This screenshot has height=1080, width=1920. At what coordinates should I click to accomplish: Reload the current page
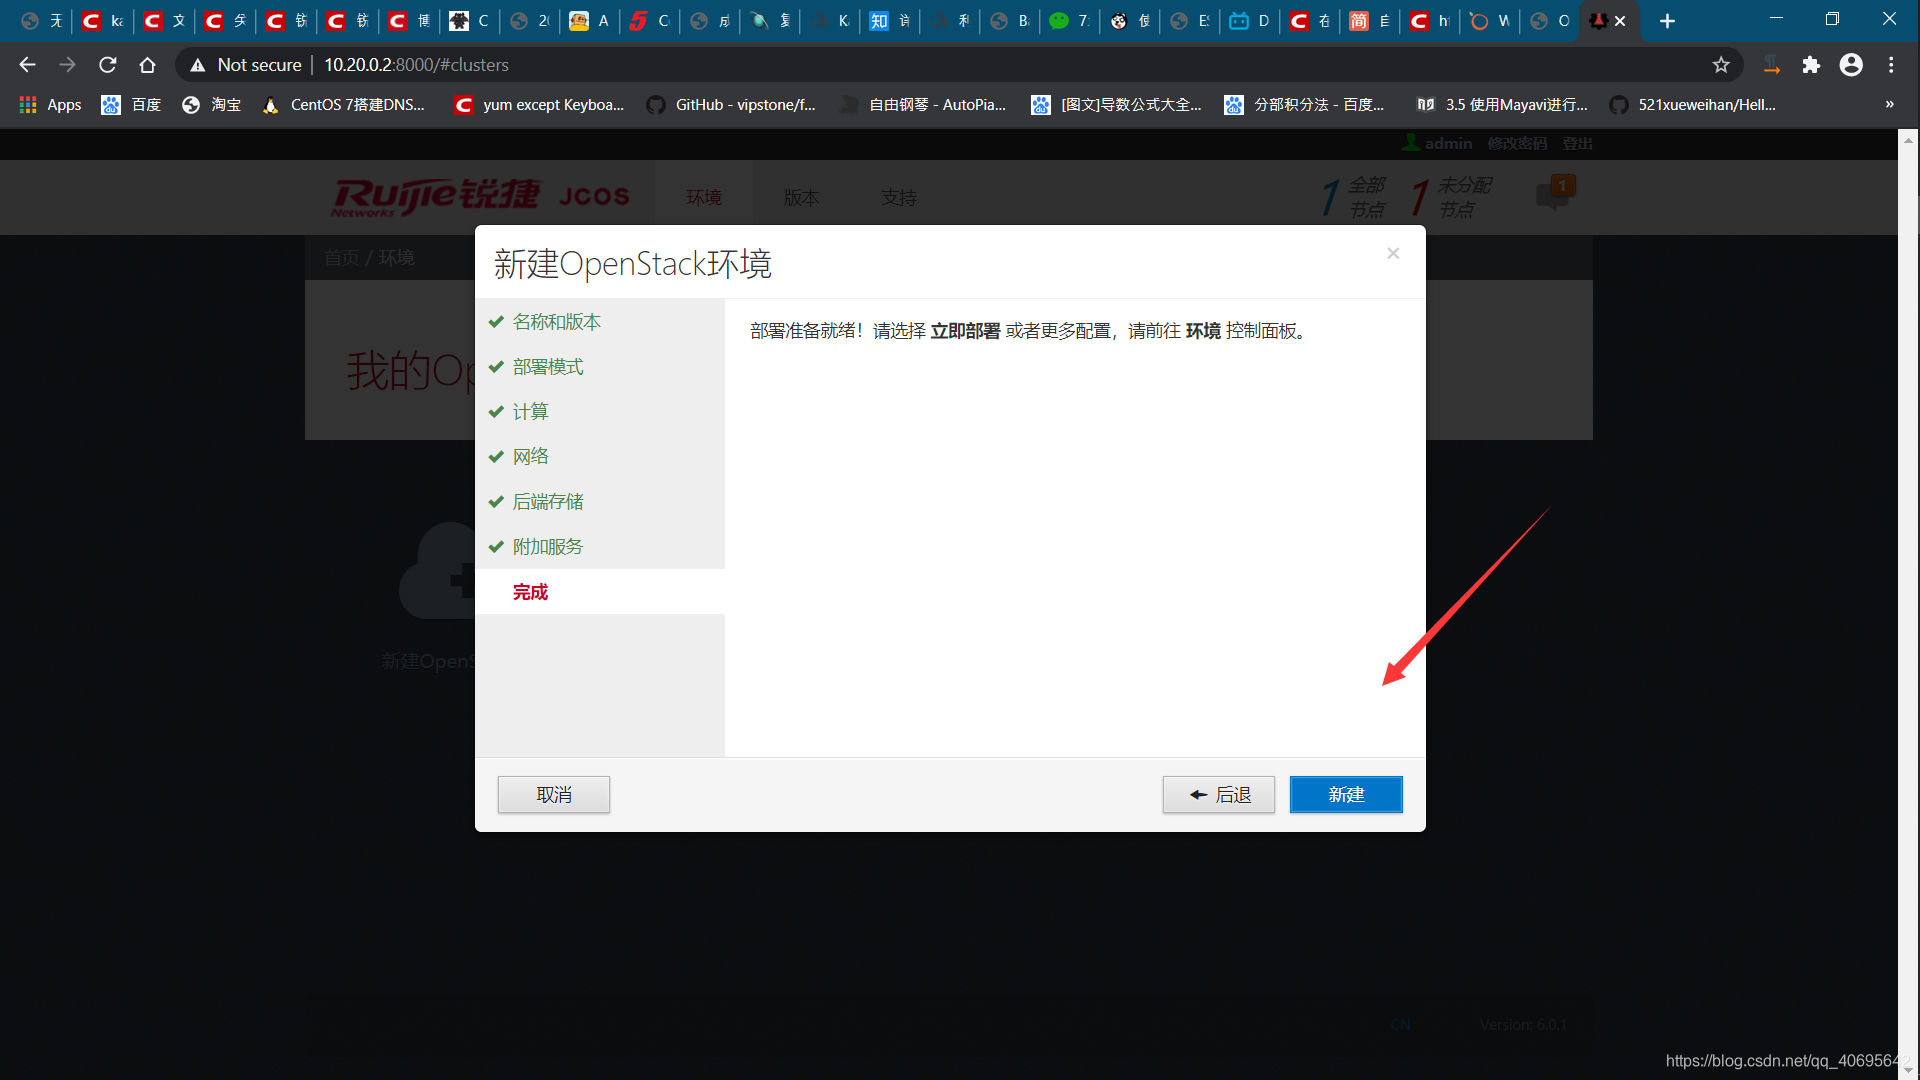click(107, 65)
